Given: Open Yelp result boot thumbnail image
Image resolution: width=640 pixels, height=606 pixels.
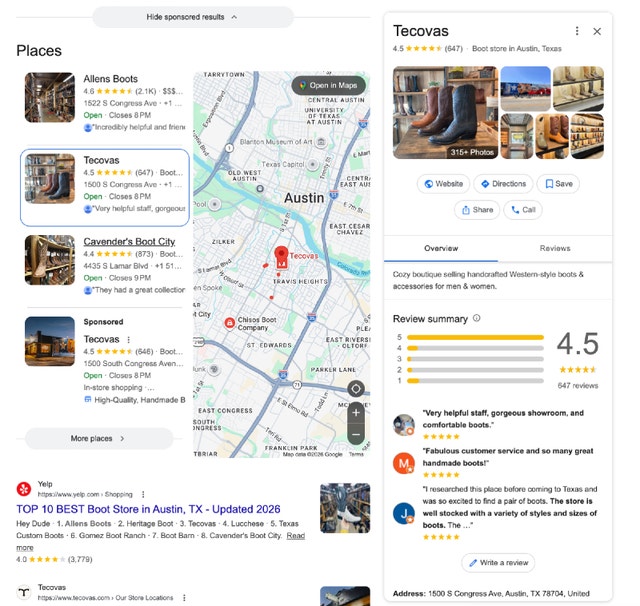Looking at the screenshot, I should pos(345,508).
